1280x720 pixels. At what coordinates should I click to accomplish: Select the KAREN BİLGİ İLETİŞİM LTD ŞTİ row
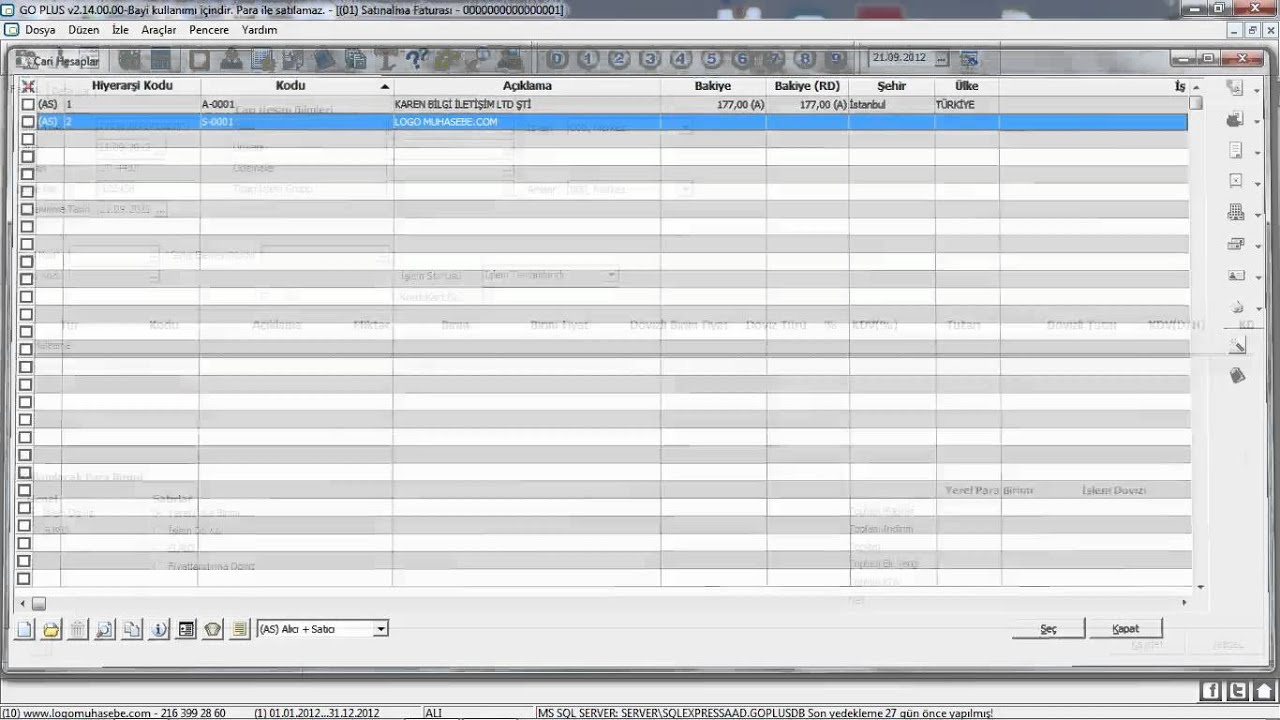click(x=610, y=104)
